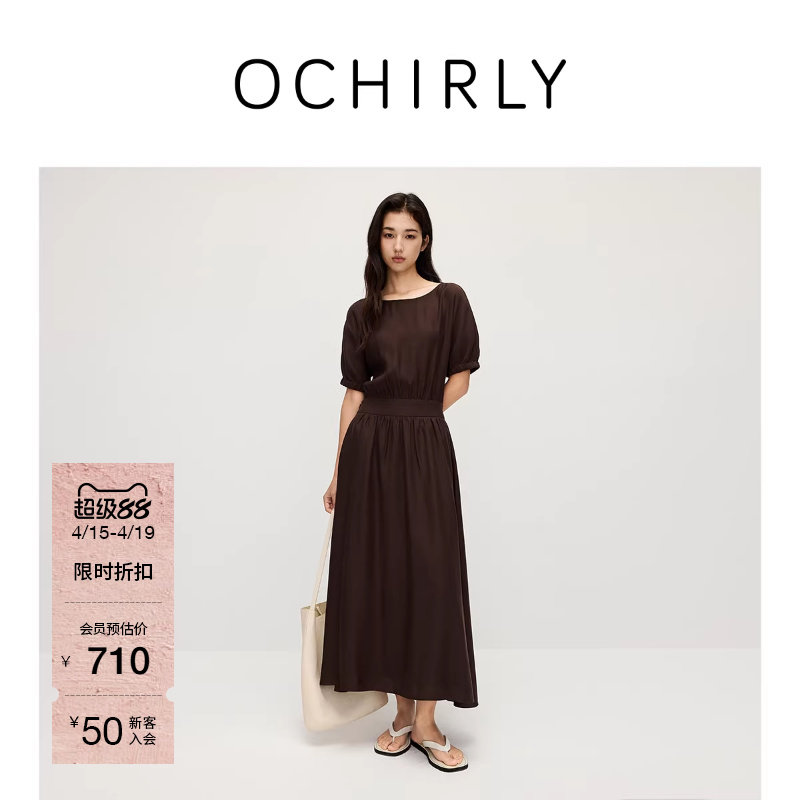Select the 4/15-4/19 promotion date text
800x800 pixels.
point(113,533)
